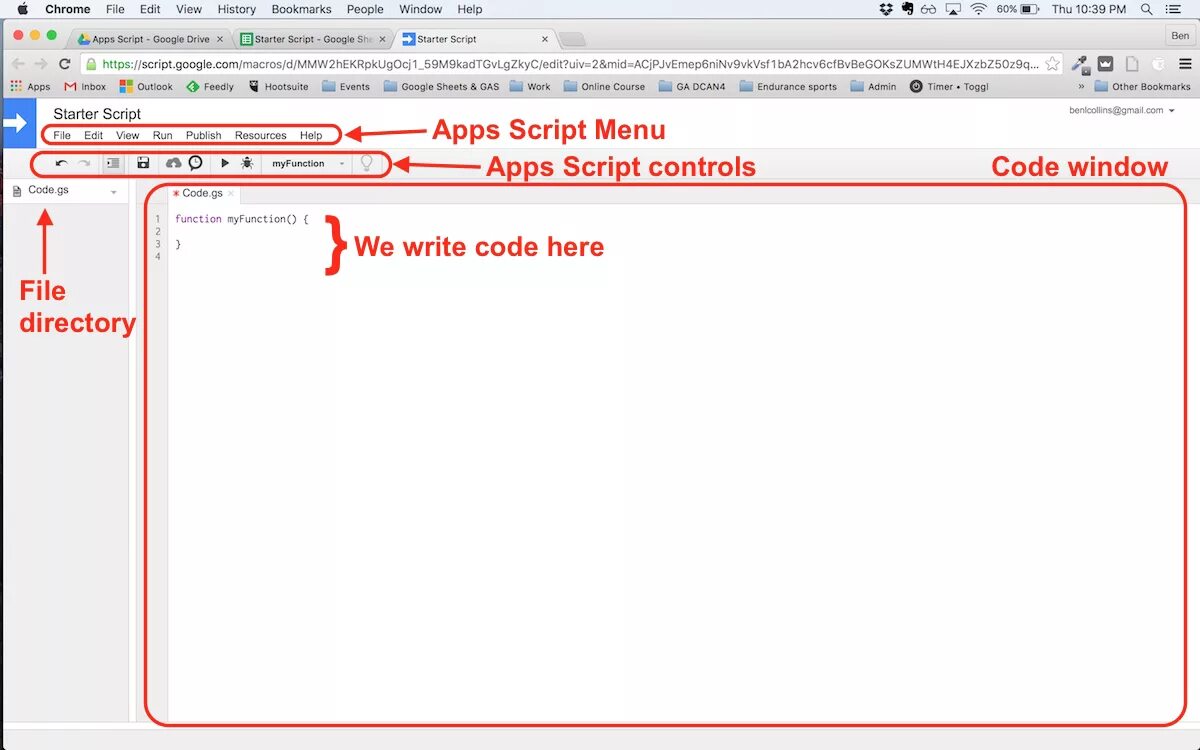Viewport: 1200px width, 750px height.
Task: Reload the page in Chrome
Action: click(65, 63)
